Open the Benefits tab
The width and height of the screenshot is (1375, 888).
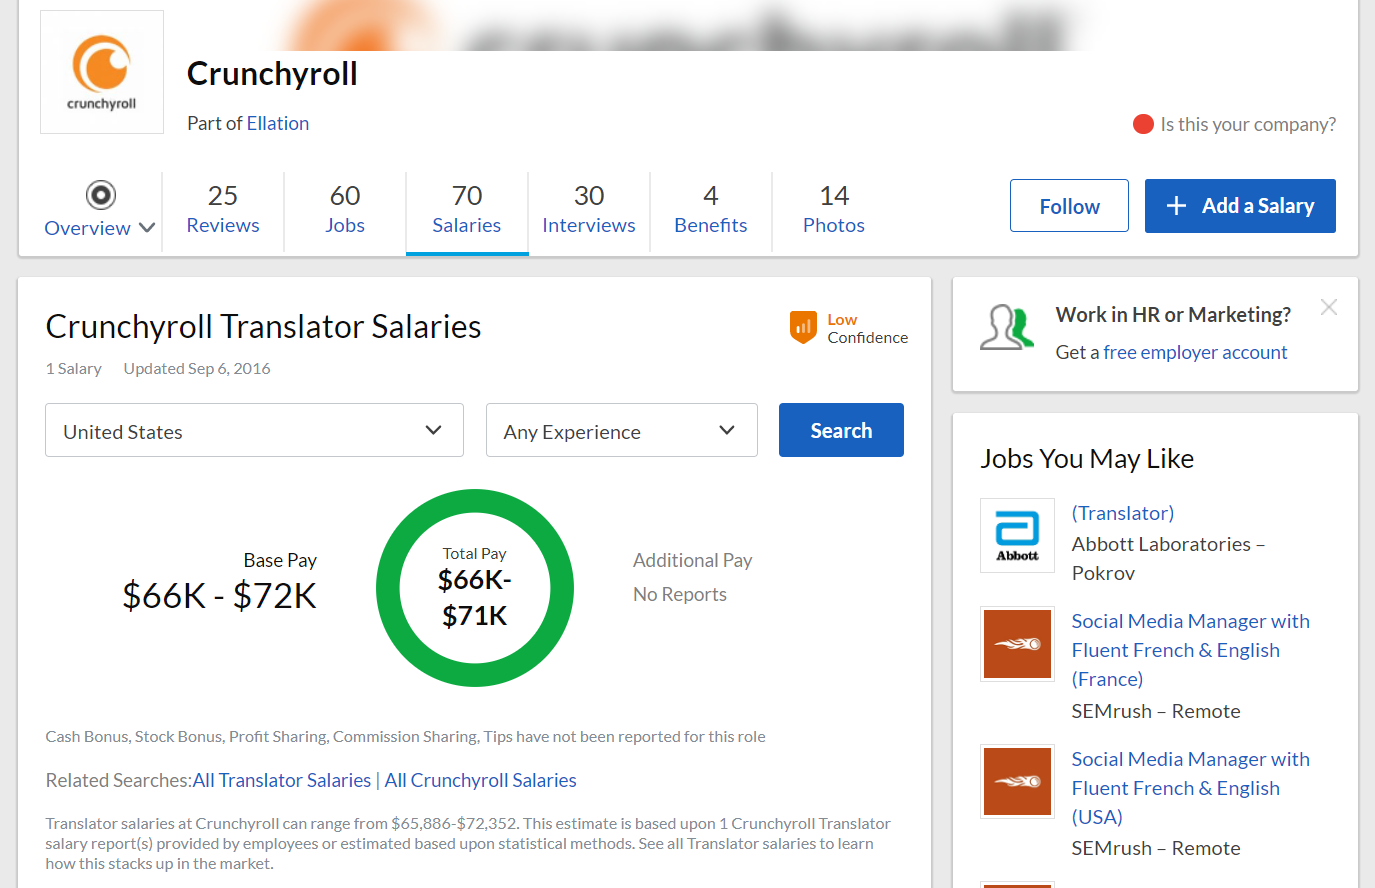point(711,209)
